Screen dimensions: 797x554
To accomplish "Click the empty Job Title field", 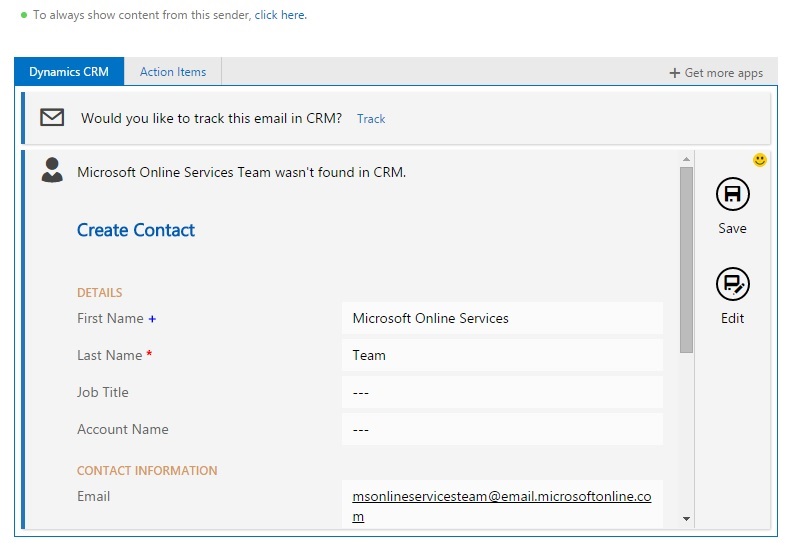I will click(x=502, y=392).
